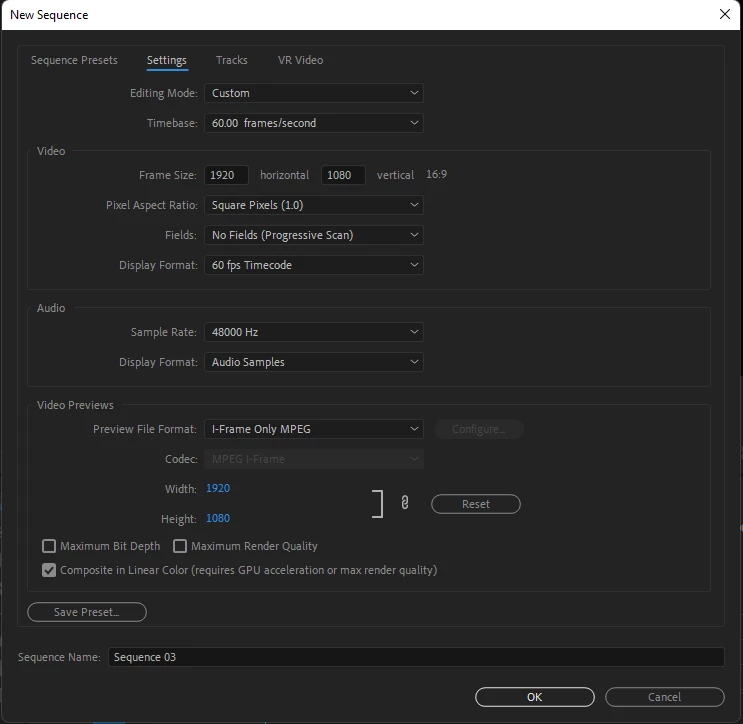Open the VR Video tab
The image size is (743, 724).
(300, 60)
